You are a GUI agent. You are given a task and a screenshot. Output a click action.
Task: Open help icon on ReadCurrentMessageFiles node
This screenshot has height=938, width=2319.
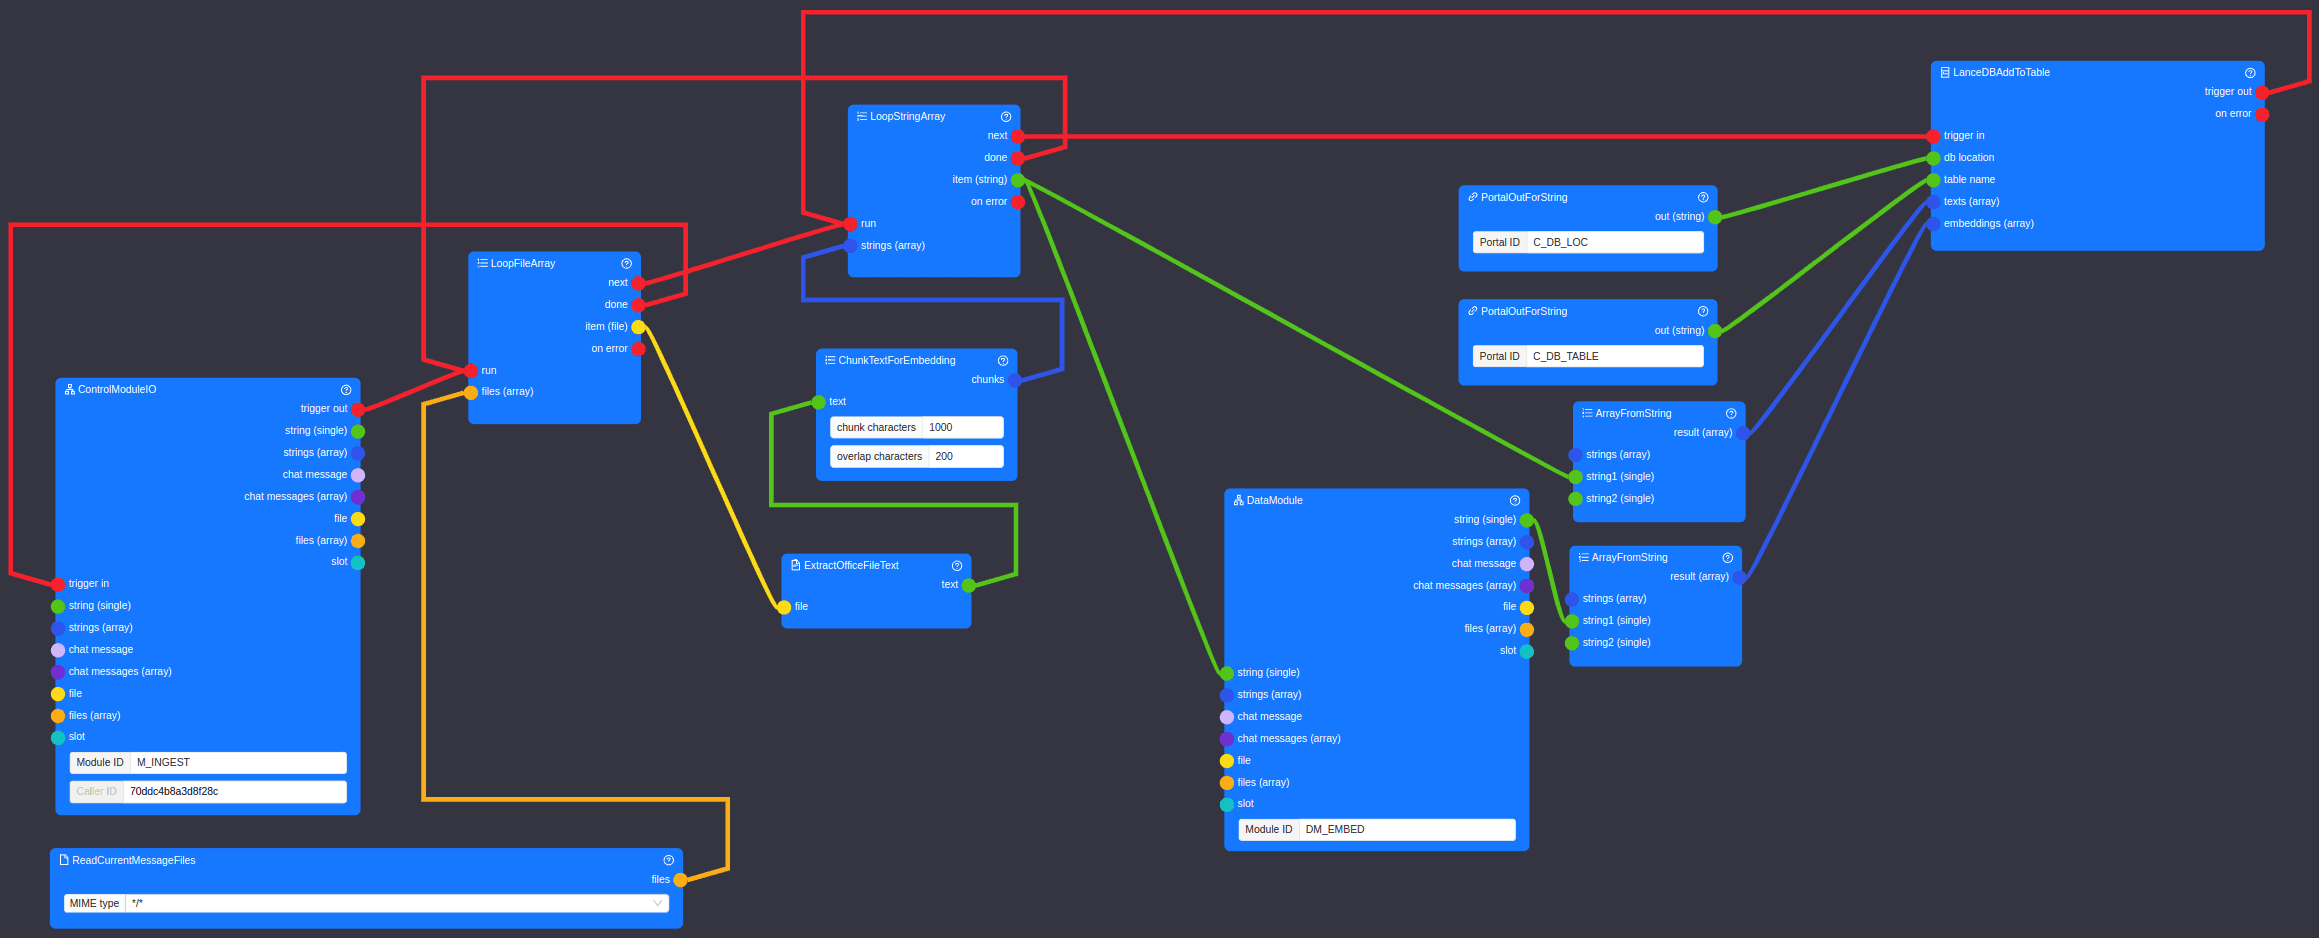(669, 861)
